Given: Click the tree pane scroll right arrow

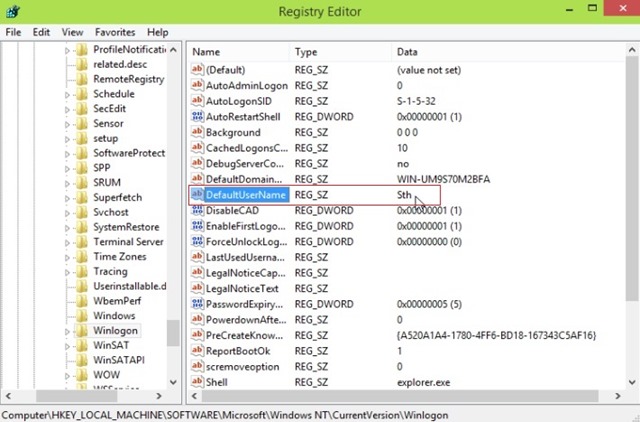Looking at the screenshot, I should coord(159,395).
